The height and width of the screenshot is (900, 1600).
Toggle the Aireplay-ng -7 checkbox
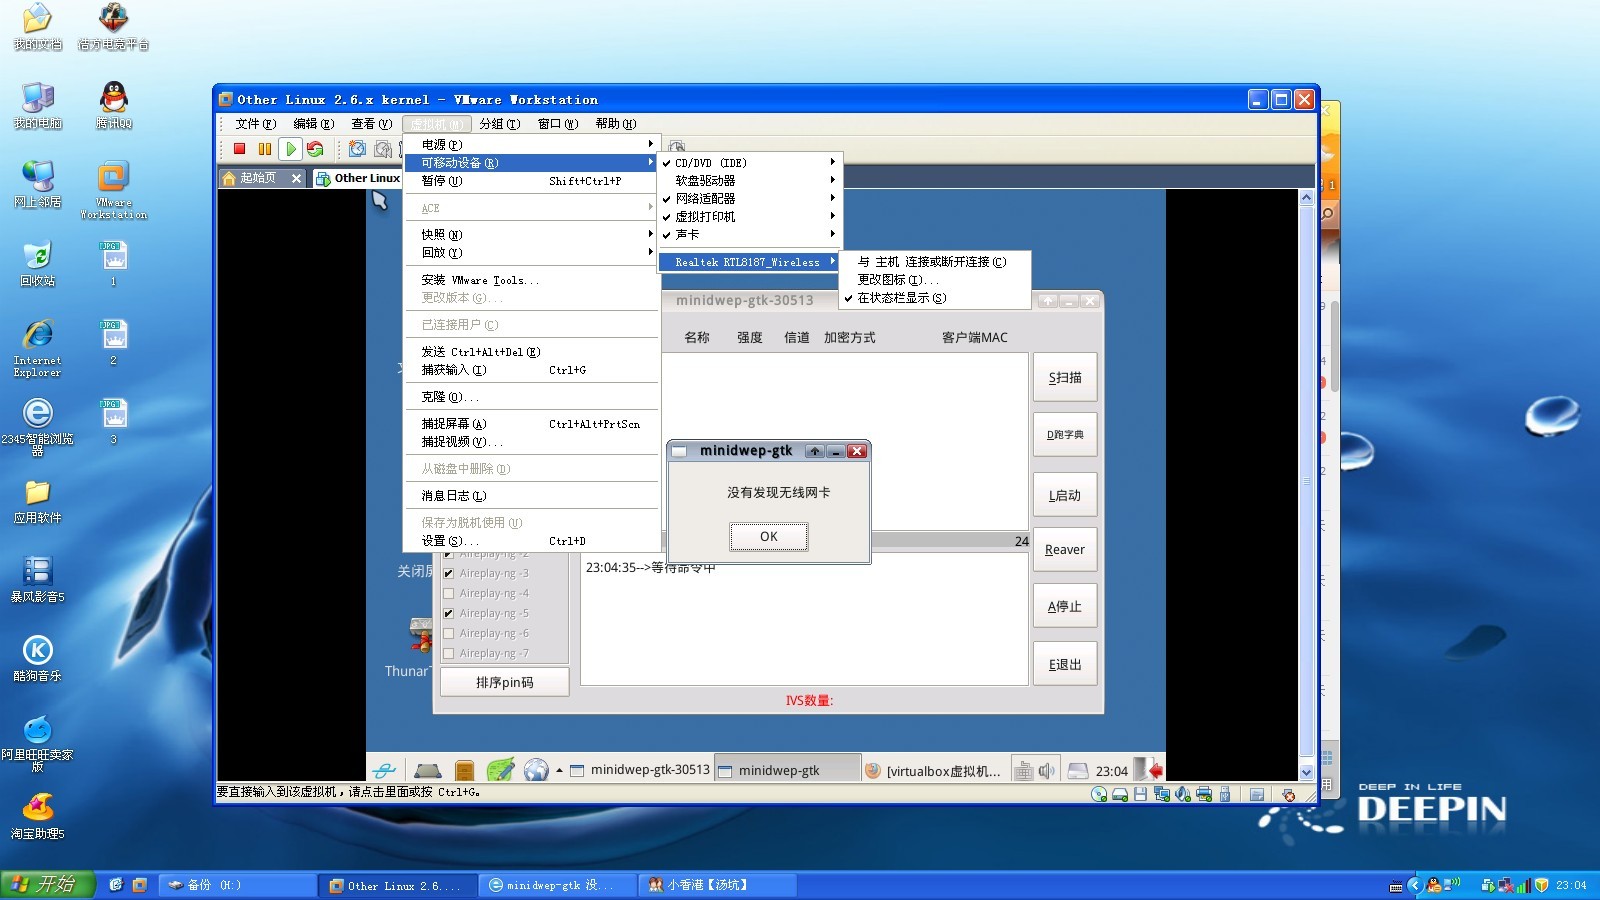(x=449, y=653)
